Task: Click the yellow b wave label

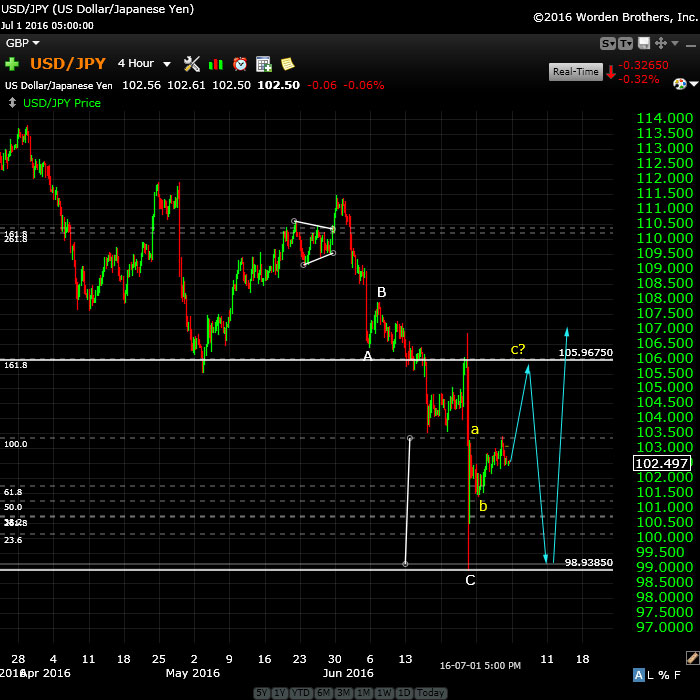Action: click(483, 506)
